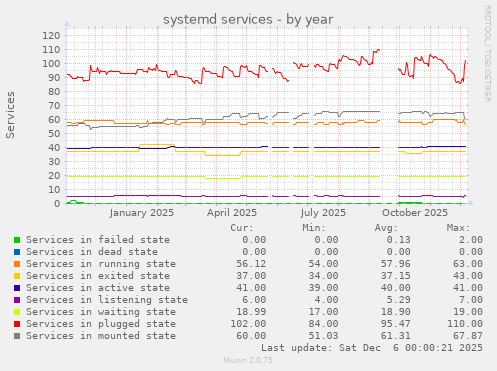Click running state current value 56.12
The height and width of the screenshot is (371, 497).
click(x=251, y=264)
